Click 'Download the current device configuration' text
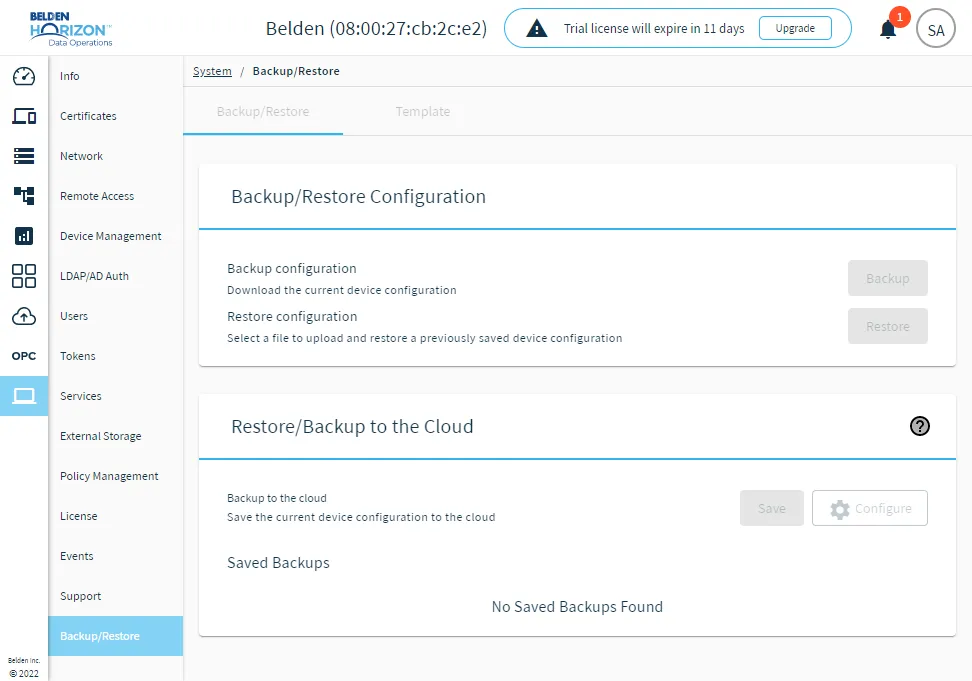This screenshot has height=681, width=972. click(342, 290)
